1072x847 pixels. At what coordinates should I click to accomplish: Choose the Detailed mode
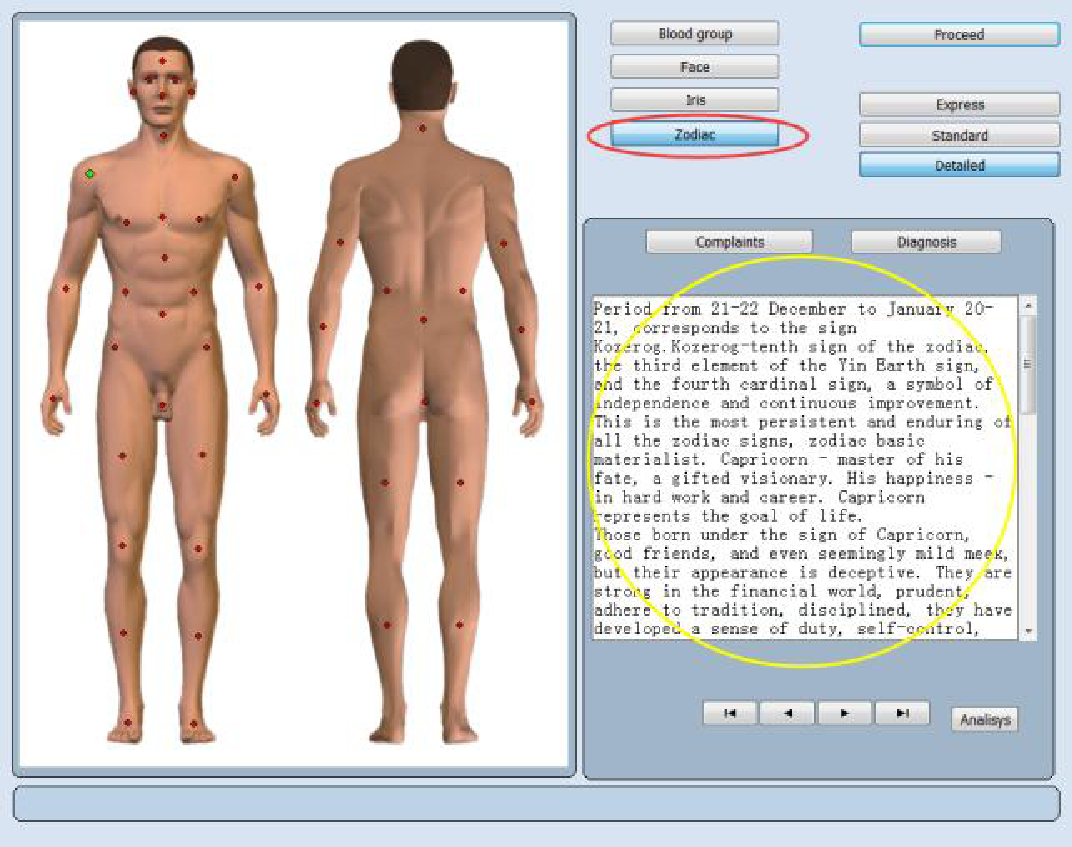(959, 165)
